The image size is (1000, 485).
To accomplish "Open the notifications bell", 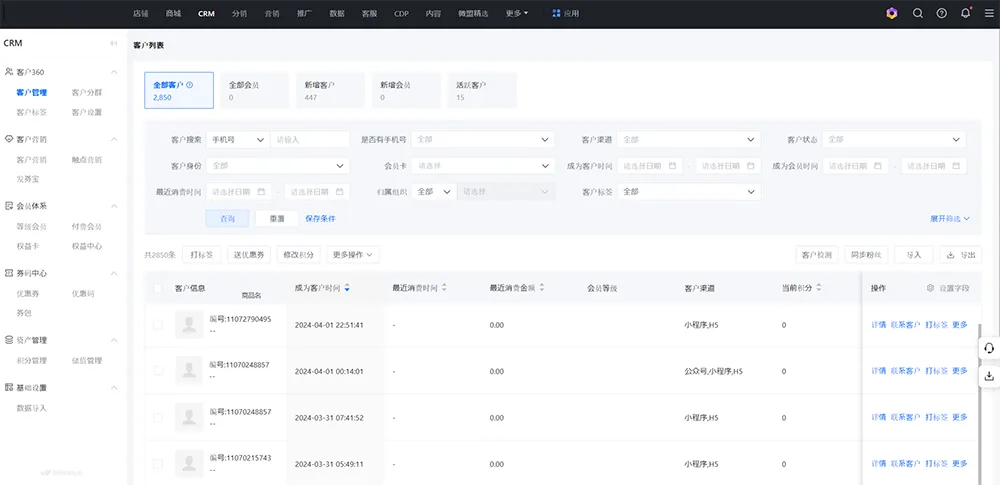I will coord(966,13).
